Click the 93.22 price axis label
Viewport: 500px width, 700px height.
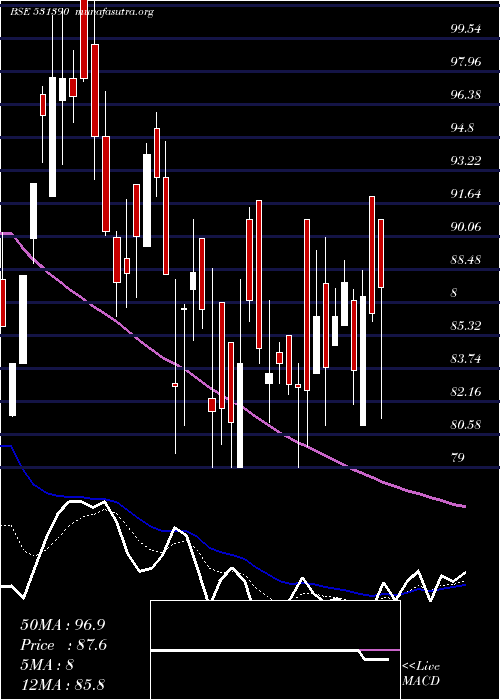click(x=466, y=161)
